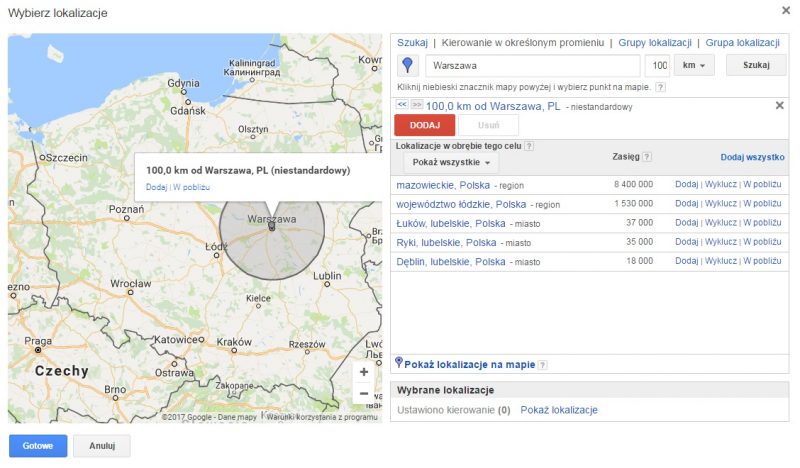Open the km radius unit dropdown

click(694, 66)
